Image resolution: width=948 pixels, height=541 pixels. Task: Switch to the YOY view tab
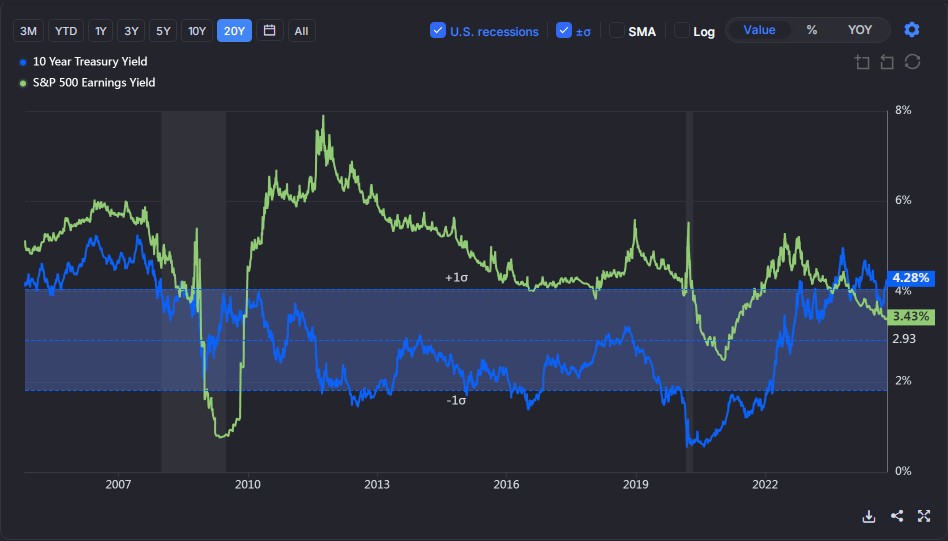tap(859, 30)
